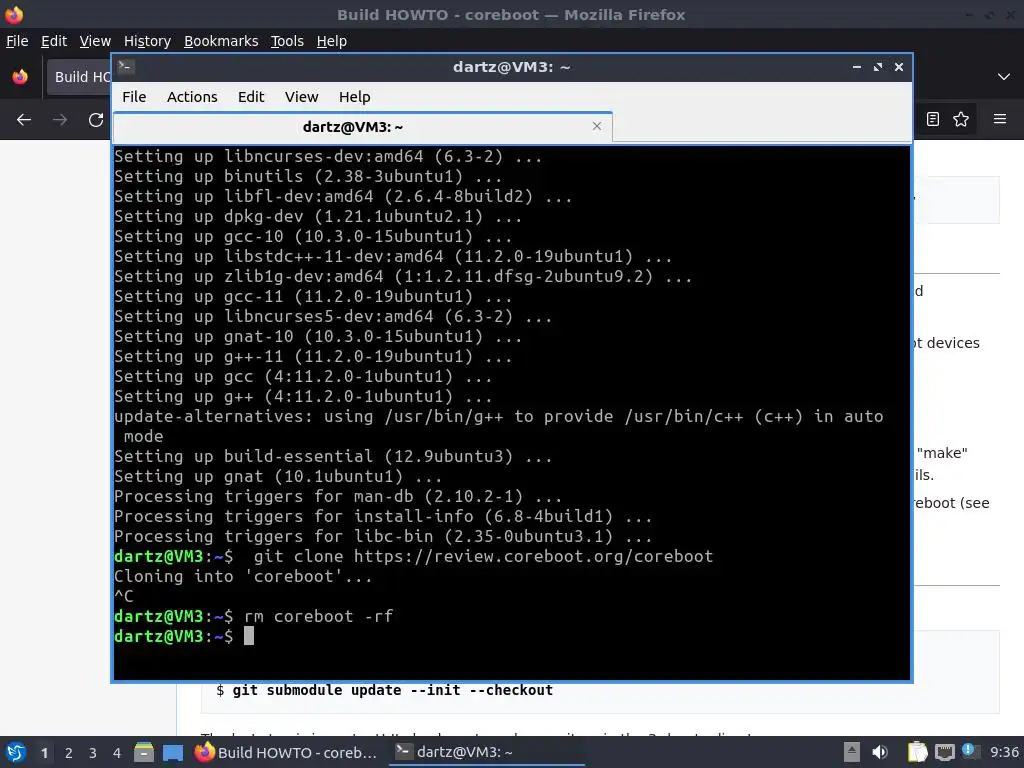Click the show desktop taskbar icon
This screenshot has width=1024, height=768.
click(173, 752)
